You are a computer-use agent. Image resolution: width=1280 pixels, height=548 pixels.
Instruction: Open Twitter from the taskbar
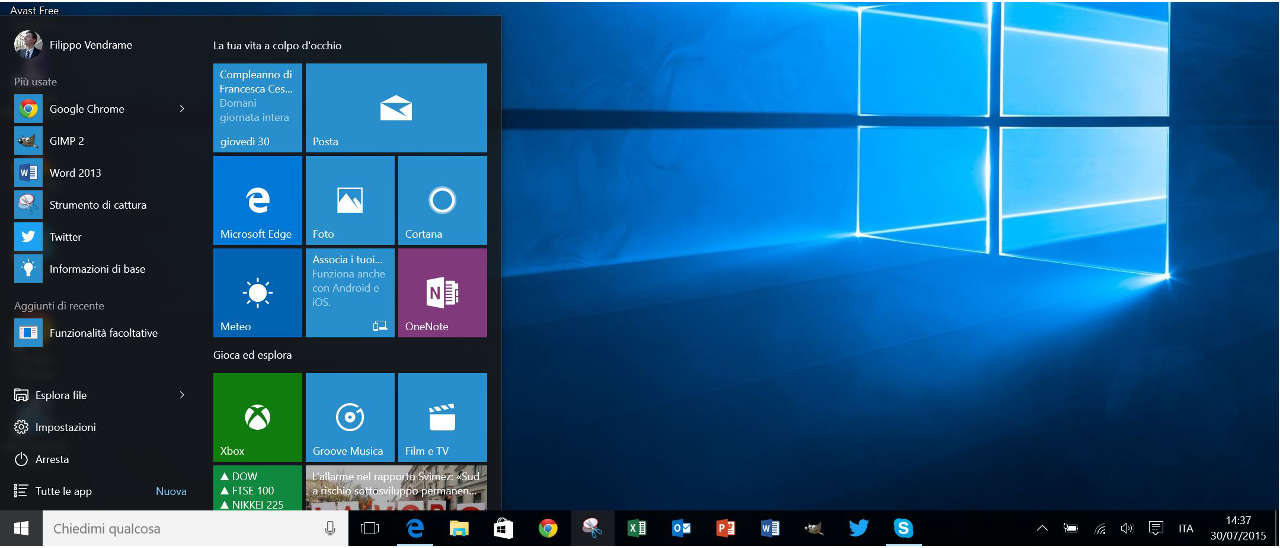[858, 528]
